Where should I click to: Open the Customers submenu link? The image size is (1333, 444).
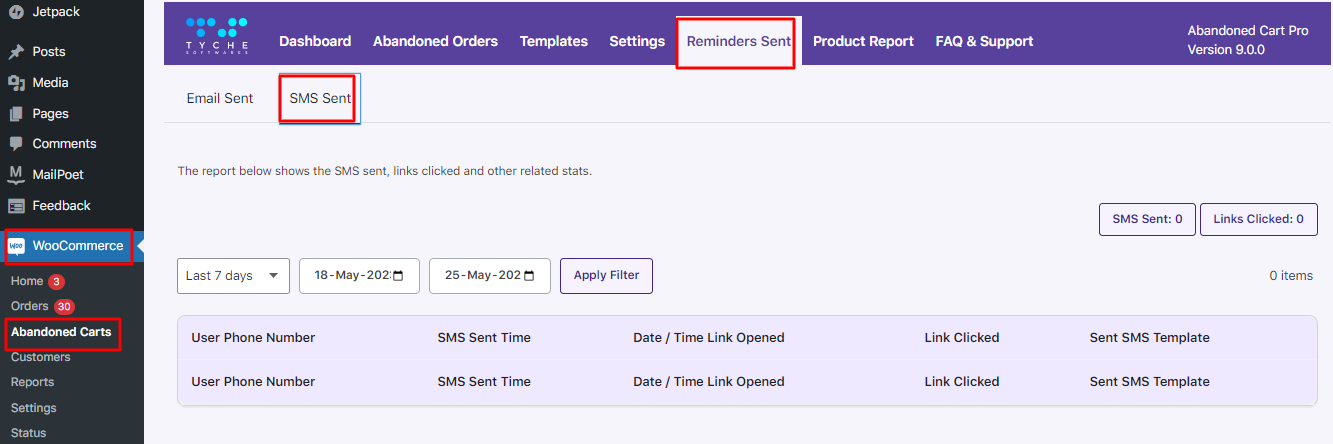point(41,357)
